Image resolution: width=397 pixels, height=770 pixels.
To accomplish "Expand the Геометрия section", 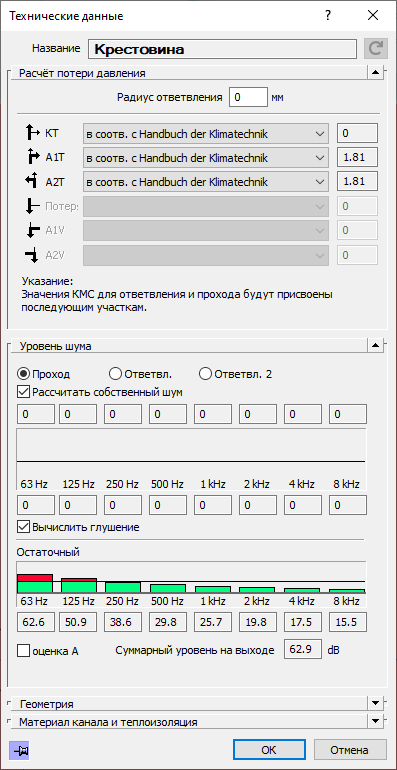I will [375, 703].
